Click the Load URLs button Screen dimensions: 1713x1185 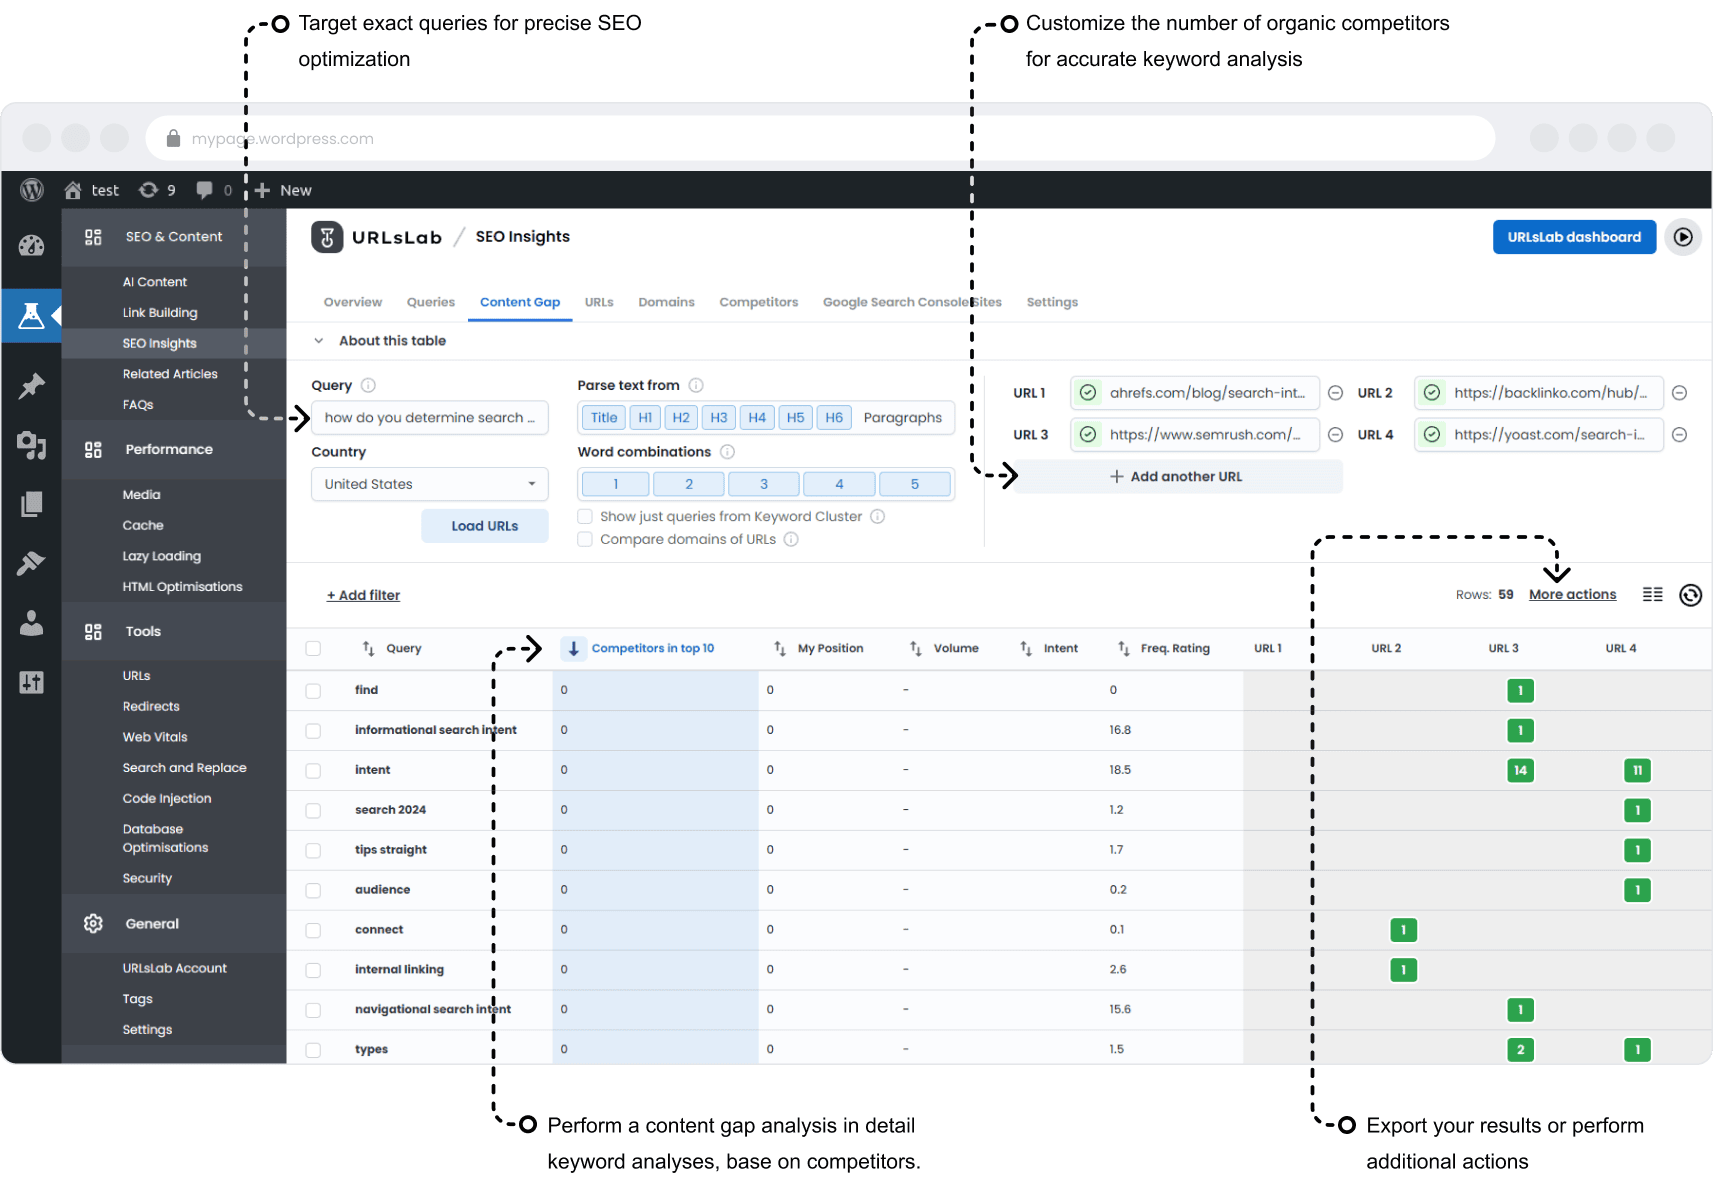coord(485,526)
